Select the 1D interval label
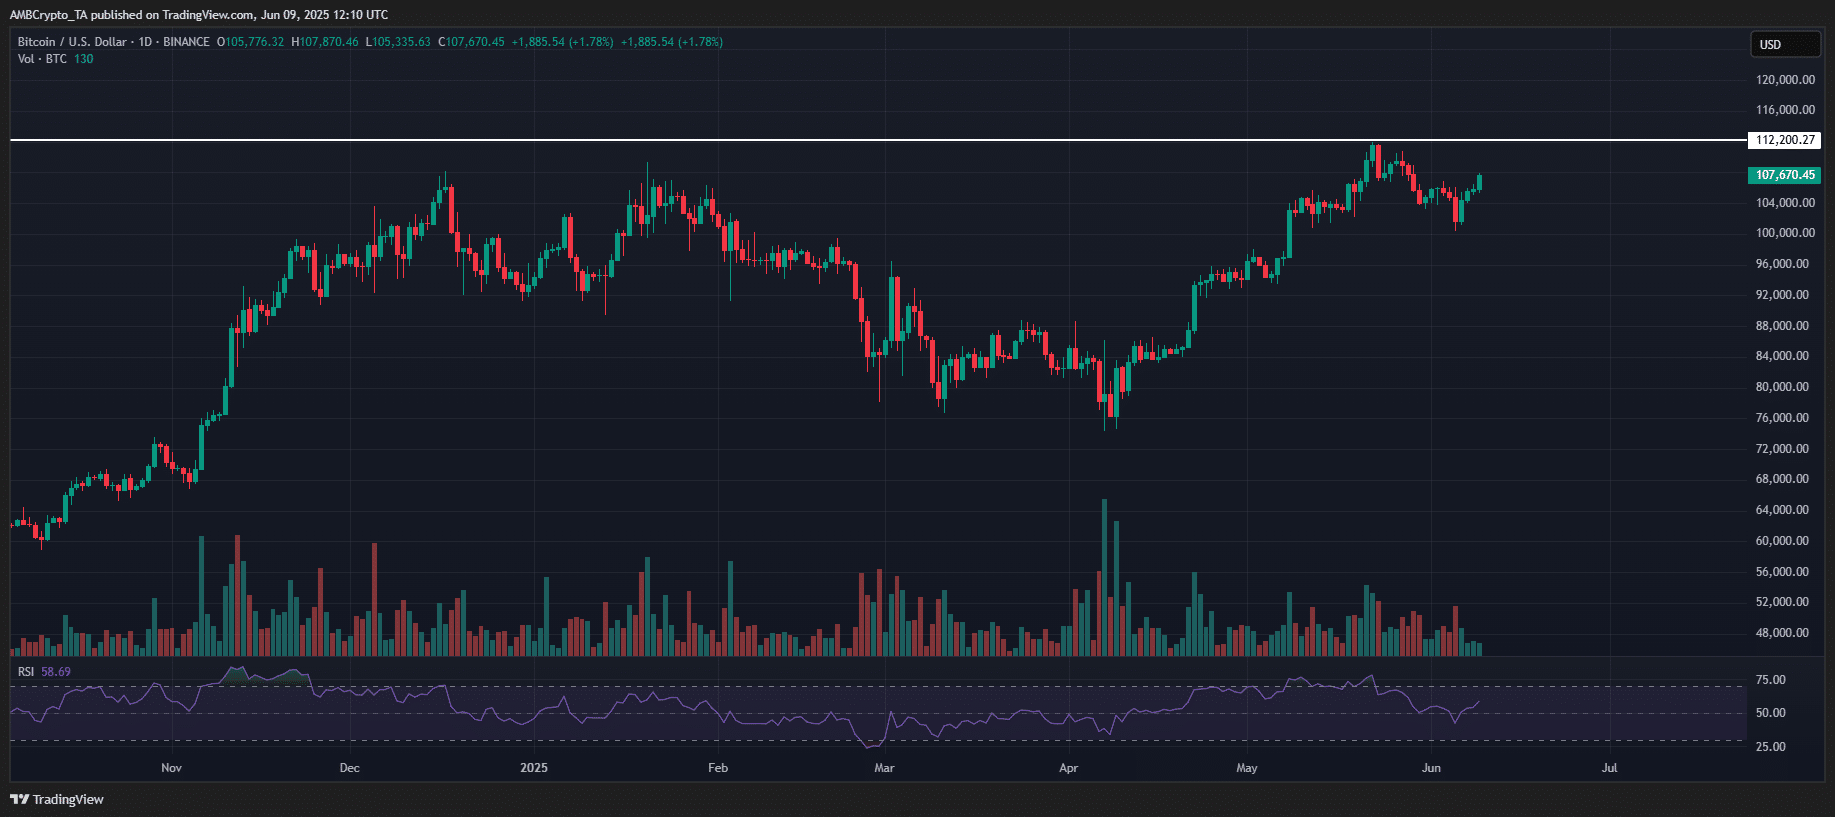Viewport: 1835px width, 817px height. coord(145,42)
